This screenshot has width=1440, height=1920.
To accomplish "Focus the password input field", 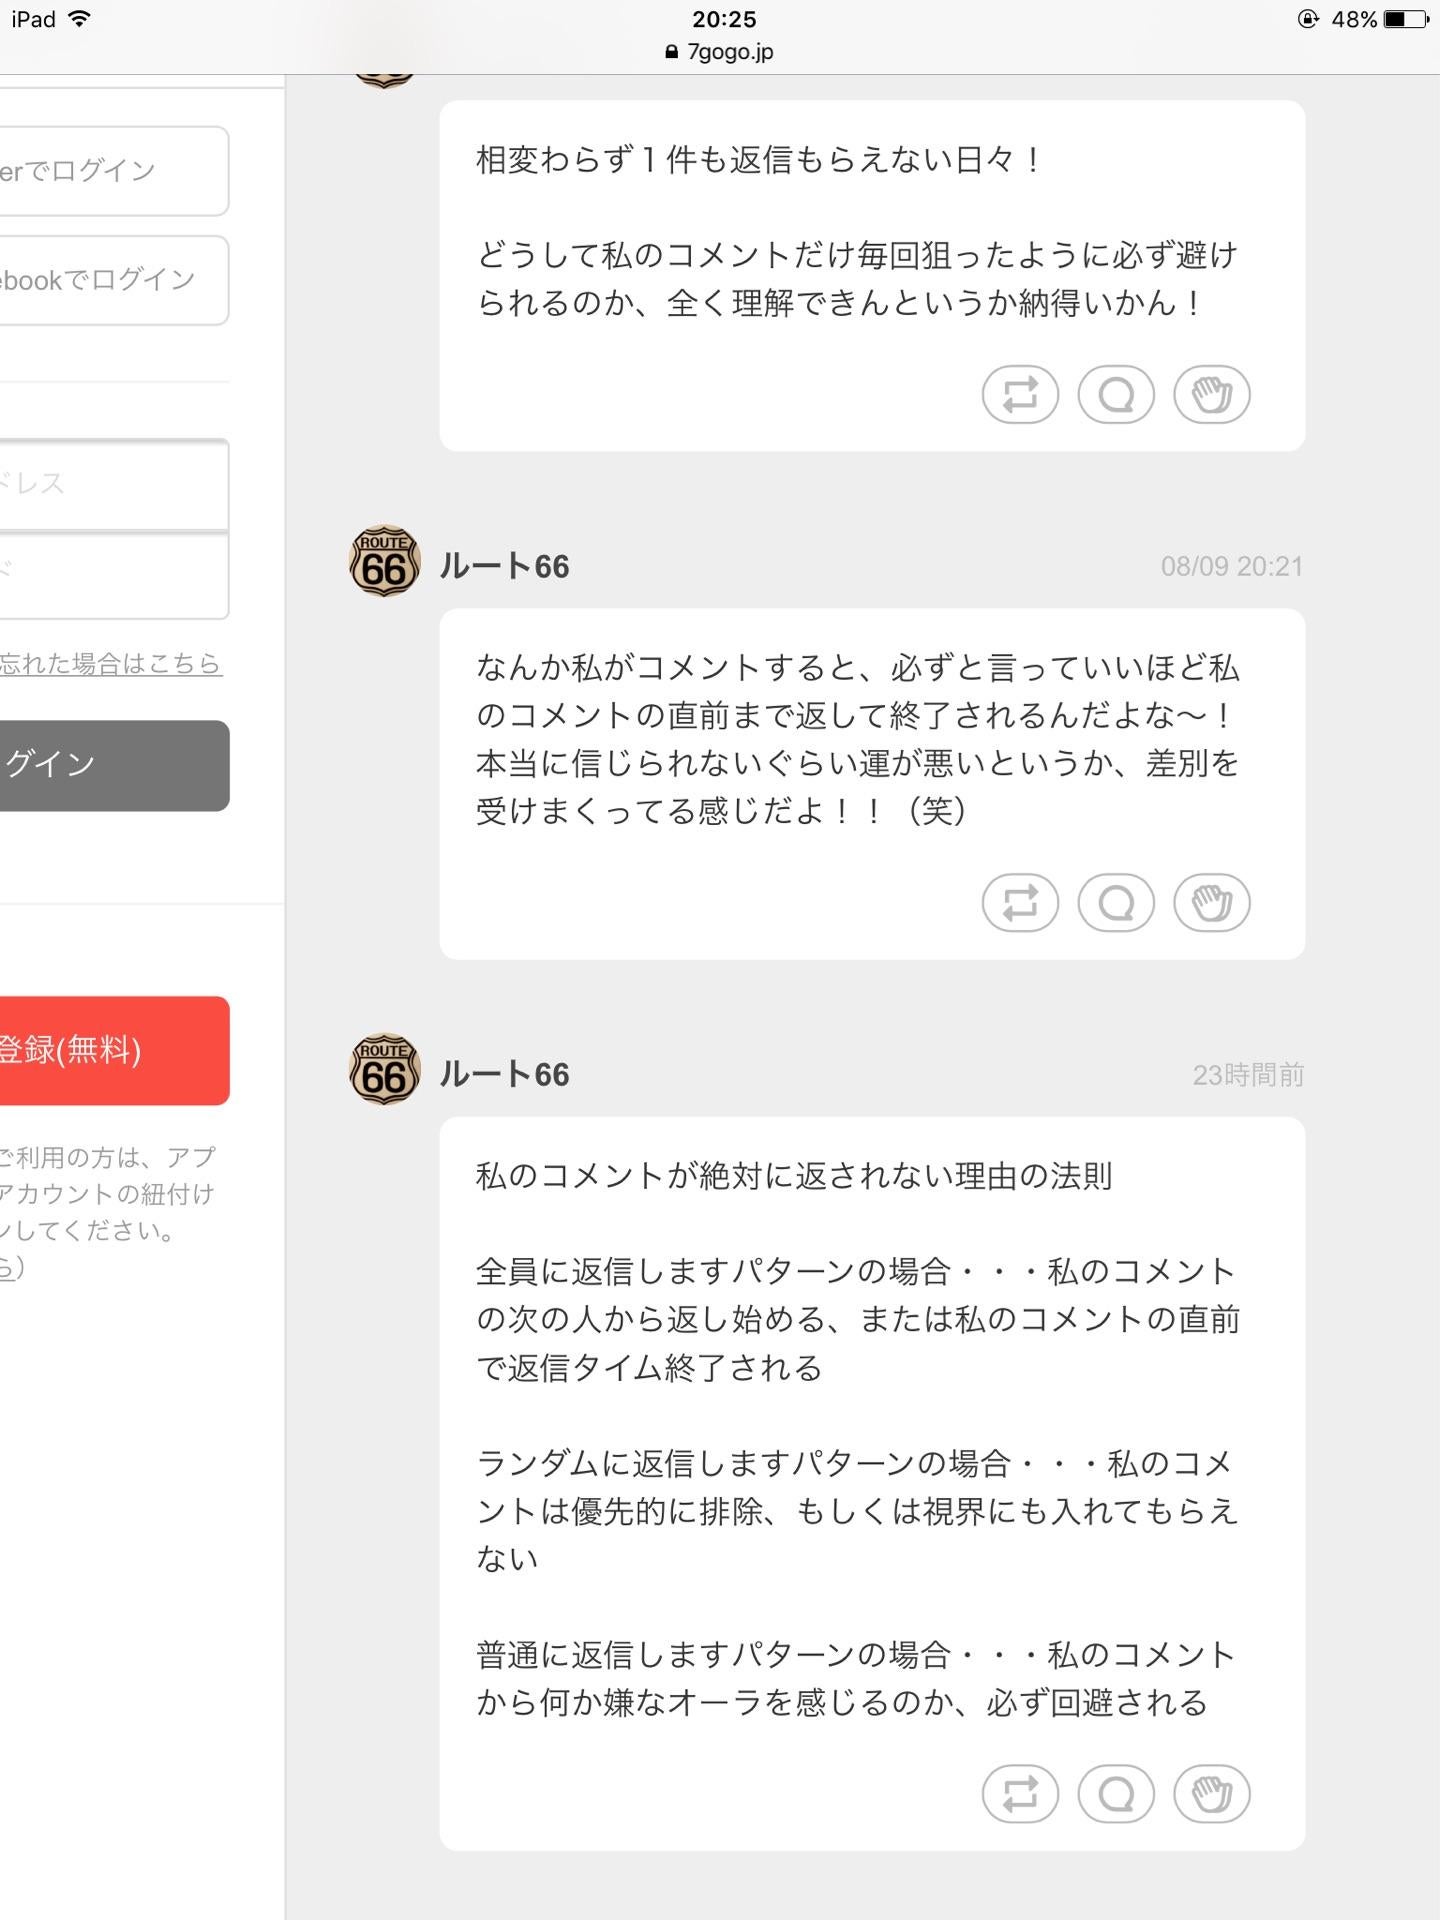I will 114,575.
